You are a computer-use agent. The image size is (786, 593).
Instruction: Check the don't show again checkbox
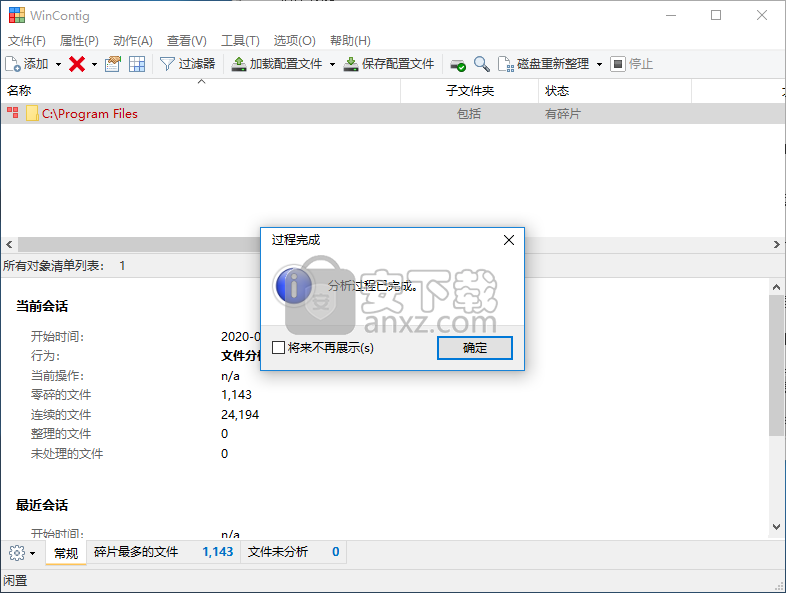point(278,347)
